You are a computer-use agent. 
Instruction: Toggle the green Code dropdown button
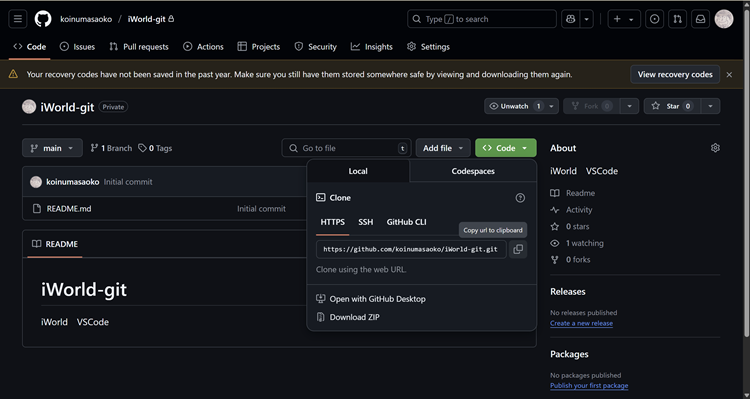506,148
